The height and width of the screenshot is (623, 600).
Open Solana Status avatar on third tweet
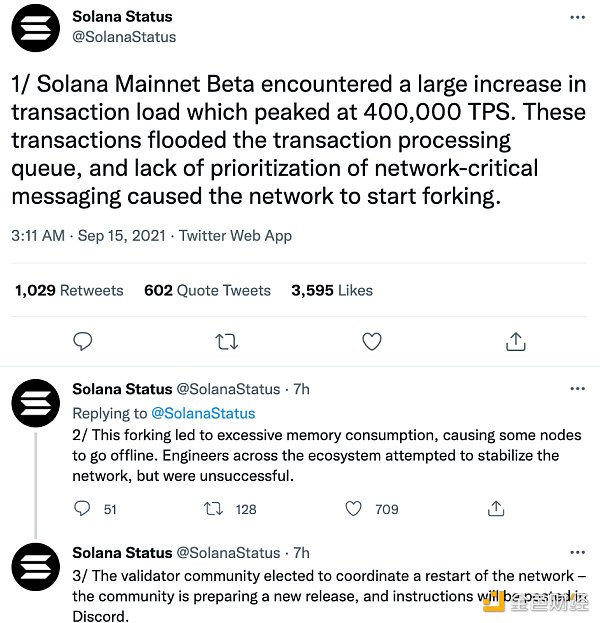point(35,567)
